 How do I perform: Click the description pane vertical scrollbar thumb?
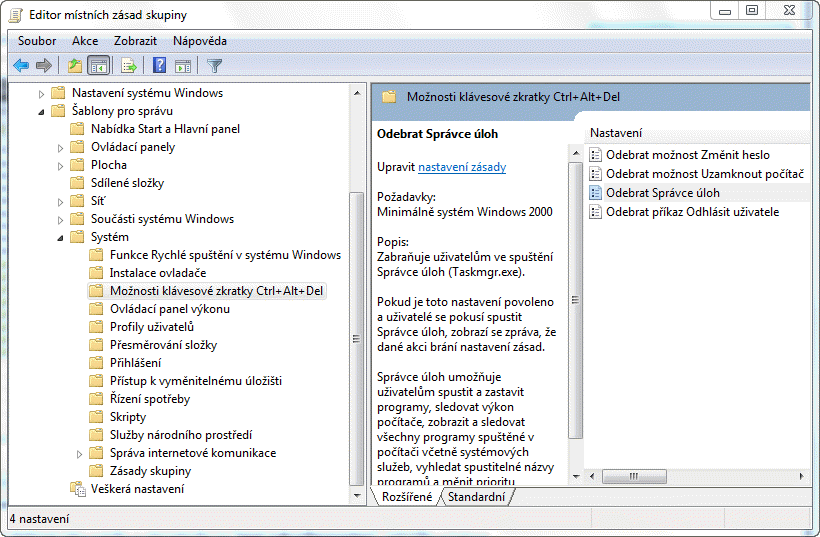tap(575, 300)
